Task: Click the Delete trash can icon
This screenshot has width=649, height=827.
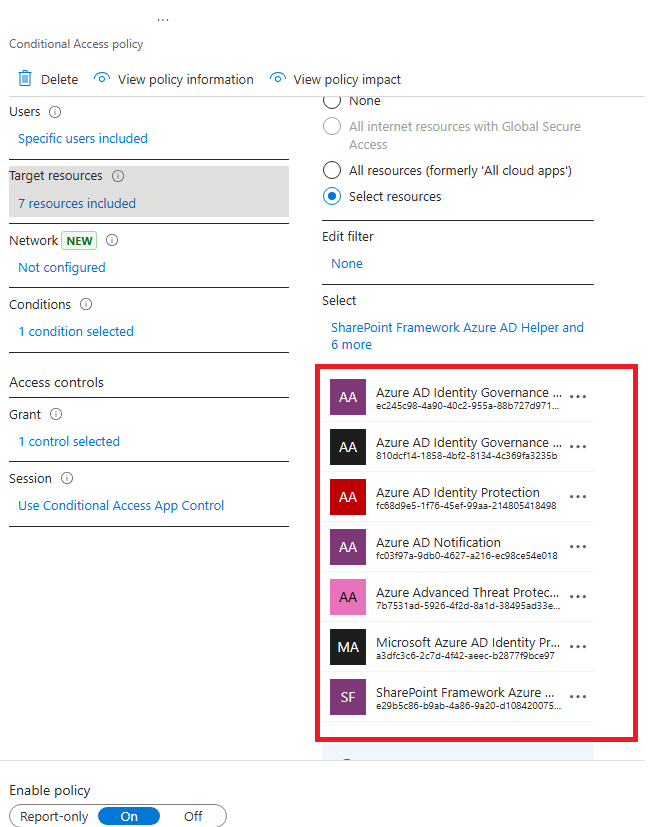Action: click(25, 78)
